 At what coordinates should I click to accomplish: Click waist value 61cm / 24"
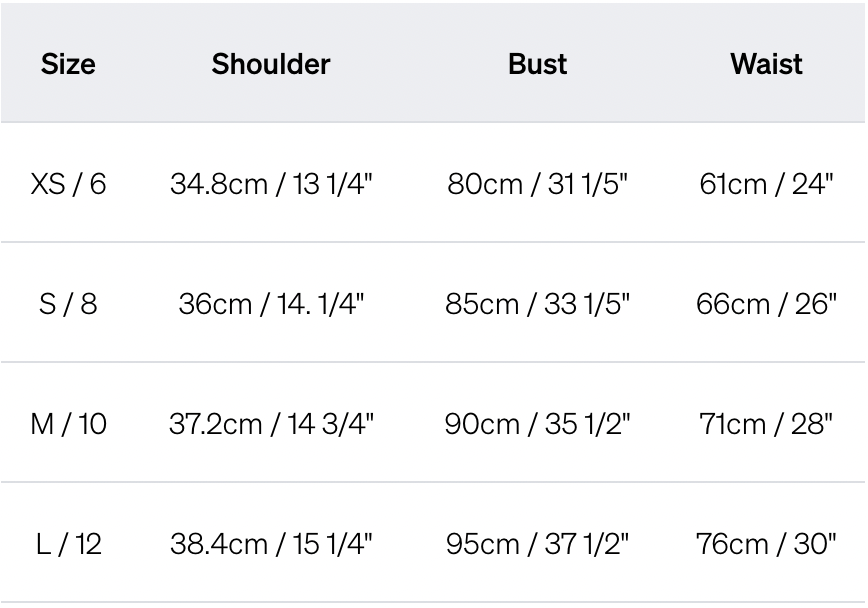coord(766,184)
